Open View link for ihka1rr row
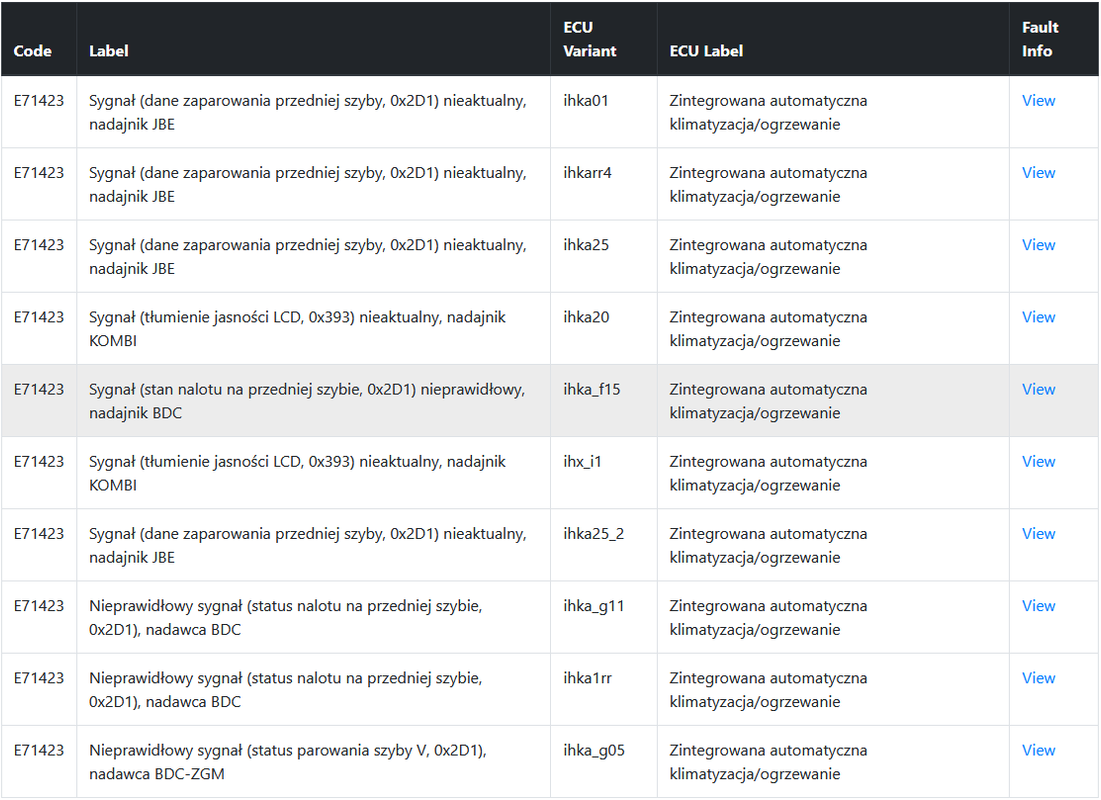1101x800 pixels. click(1038, 678)
